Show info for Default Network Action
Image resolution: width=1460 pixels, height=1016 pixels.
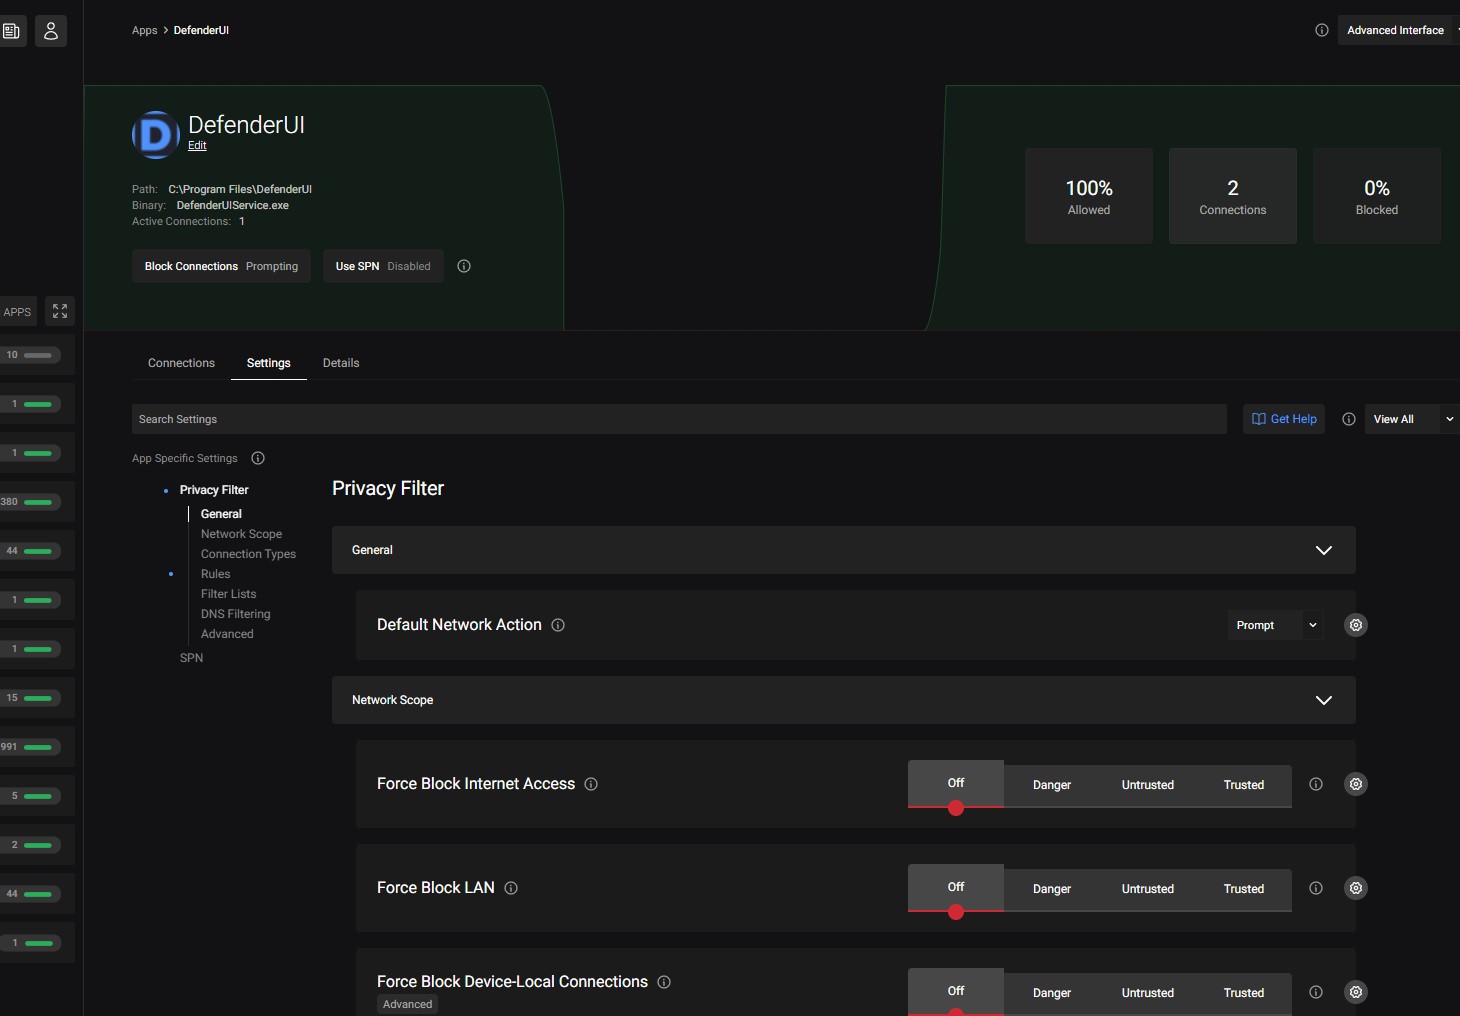point(558,625)
